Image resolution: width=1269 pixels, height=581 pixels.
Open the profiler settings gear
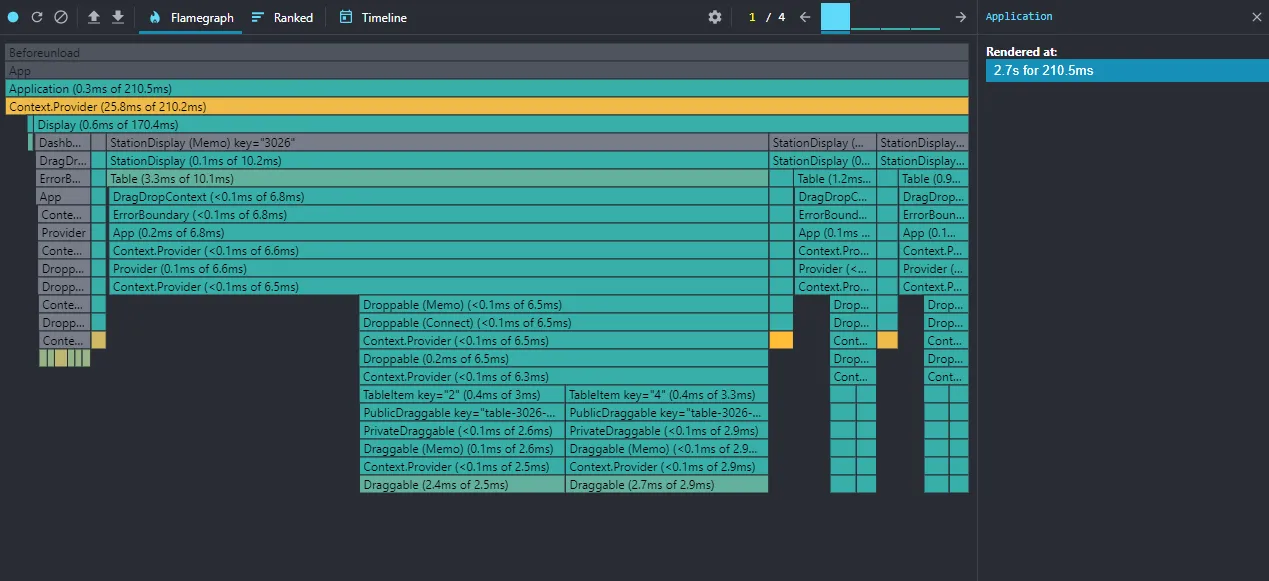pos(714,16)
